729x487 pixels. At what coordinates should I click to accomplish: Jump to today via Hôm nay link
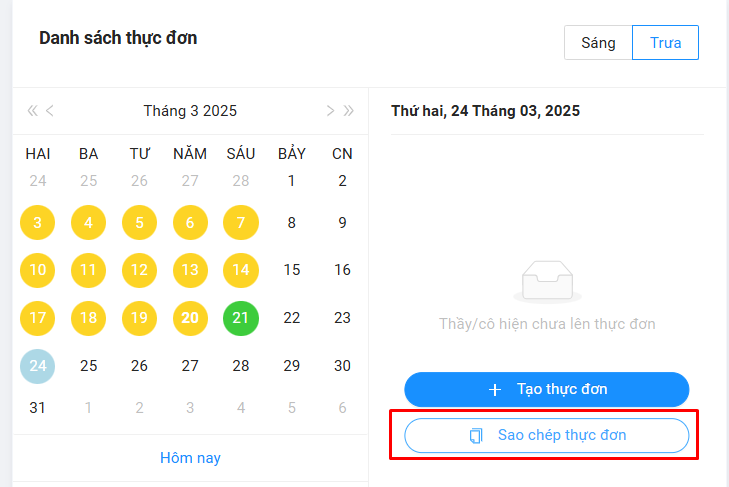click(190, 458)
